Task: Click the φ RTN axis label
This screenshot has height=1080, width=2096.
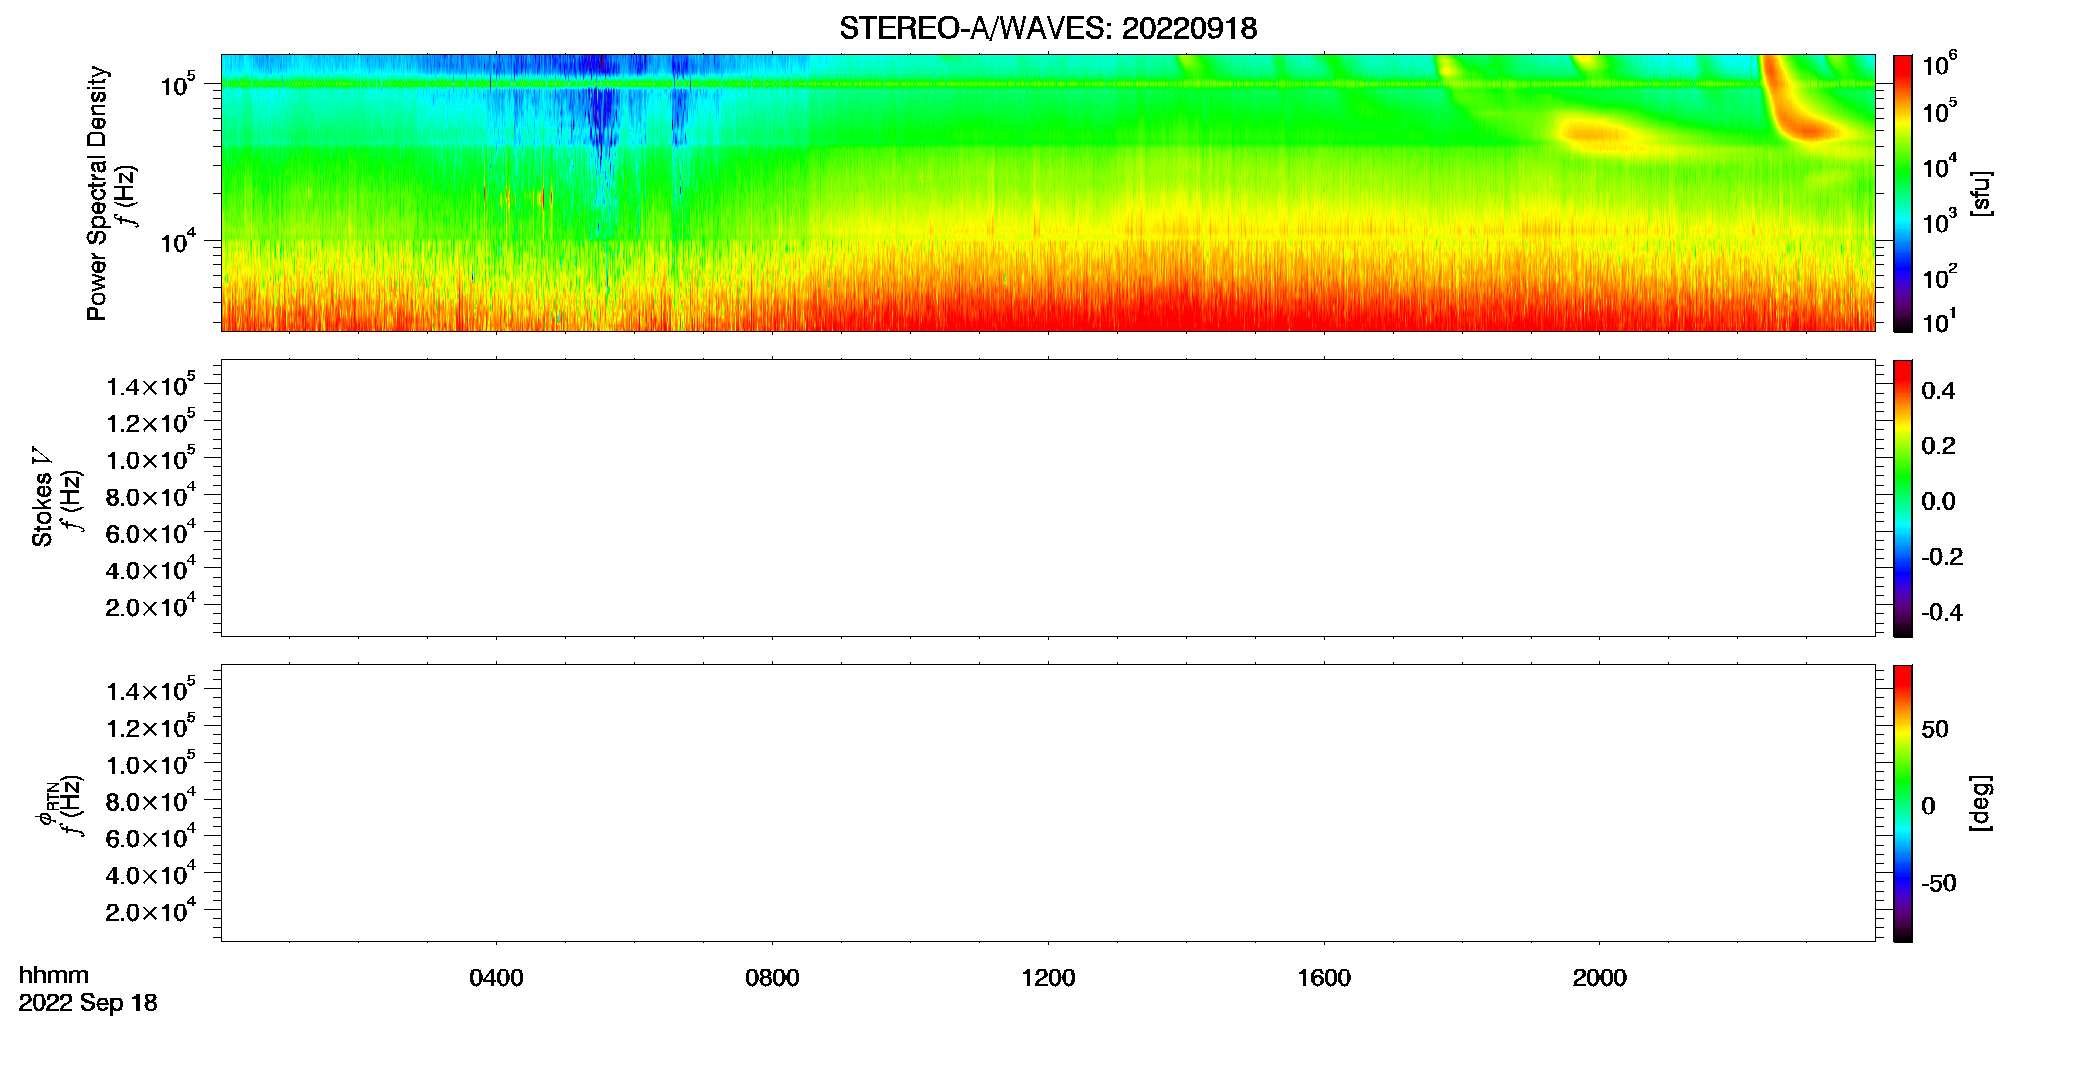Action: pos(46,803)
